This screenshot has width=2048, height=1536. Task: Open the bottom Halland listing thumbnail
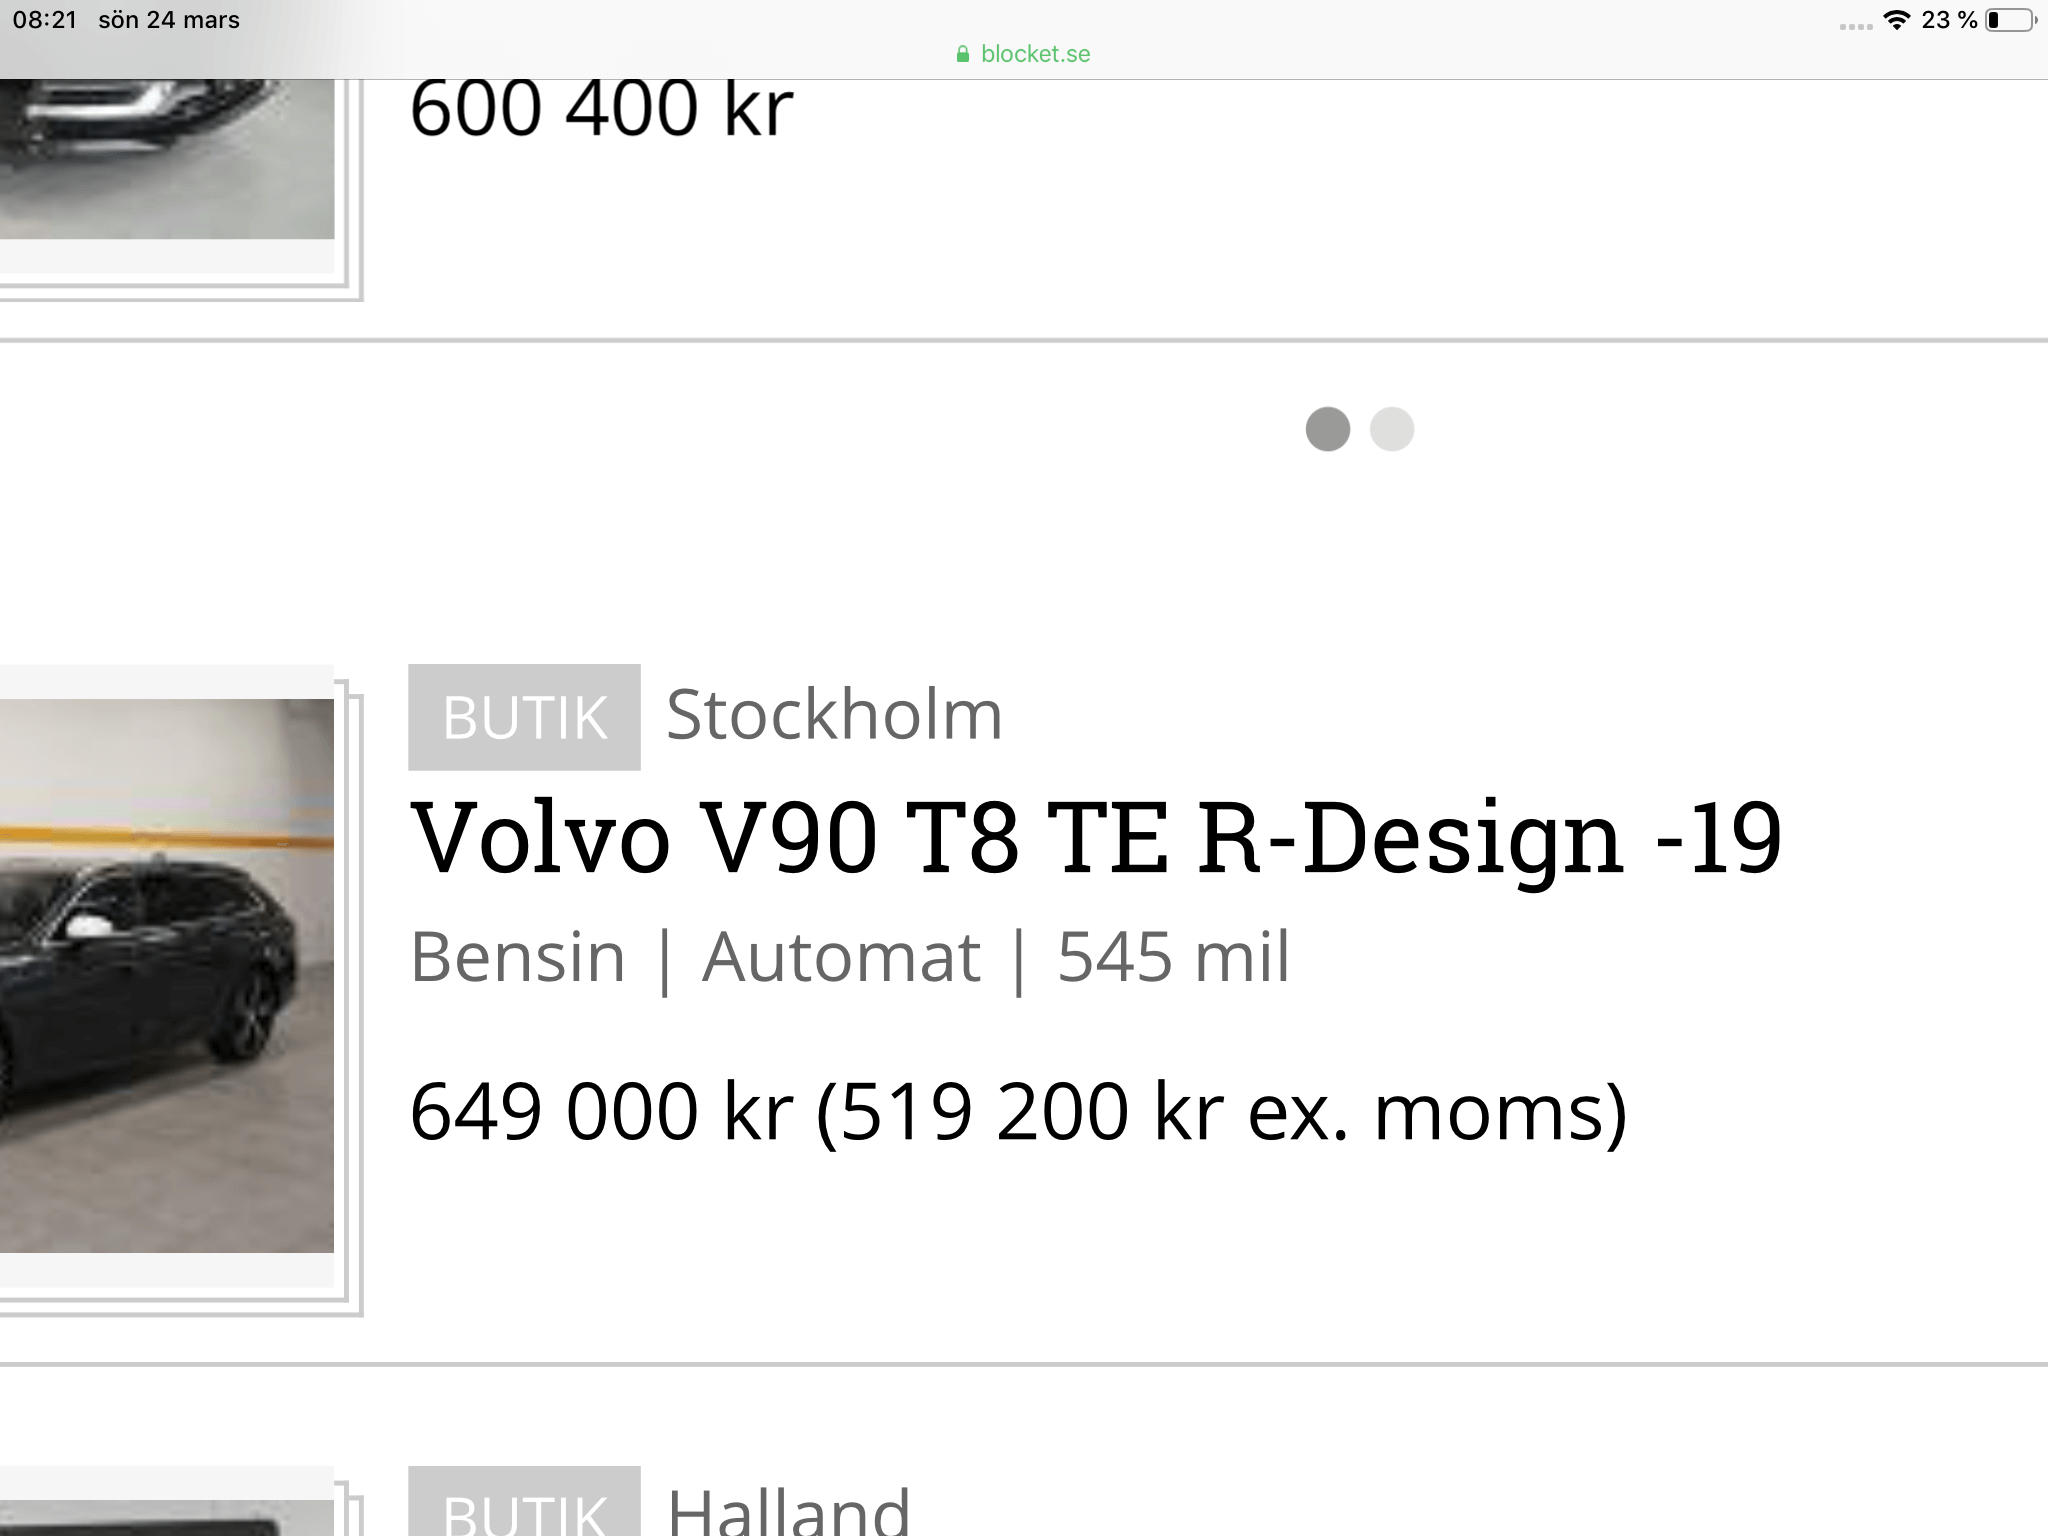click(167, 1517)
